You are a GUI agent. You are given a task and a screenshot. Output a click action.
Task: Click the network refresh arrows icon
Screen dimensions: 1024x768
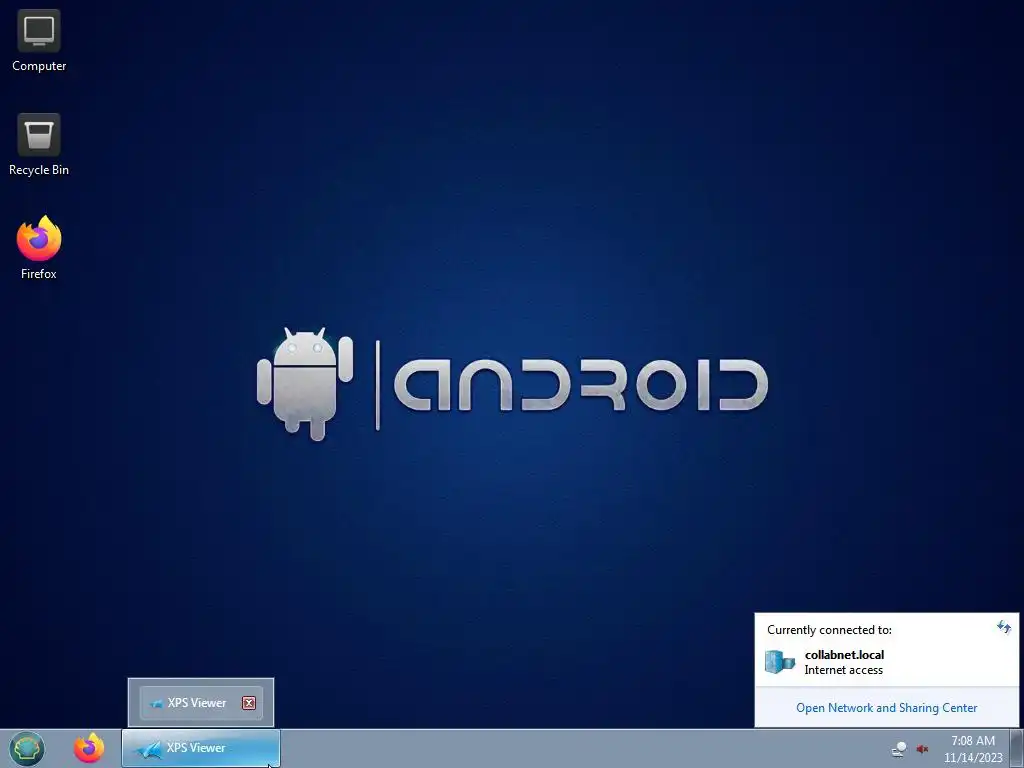(1004, 628)
